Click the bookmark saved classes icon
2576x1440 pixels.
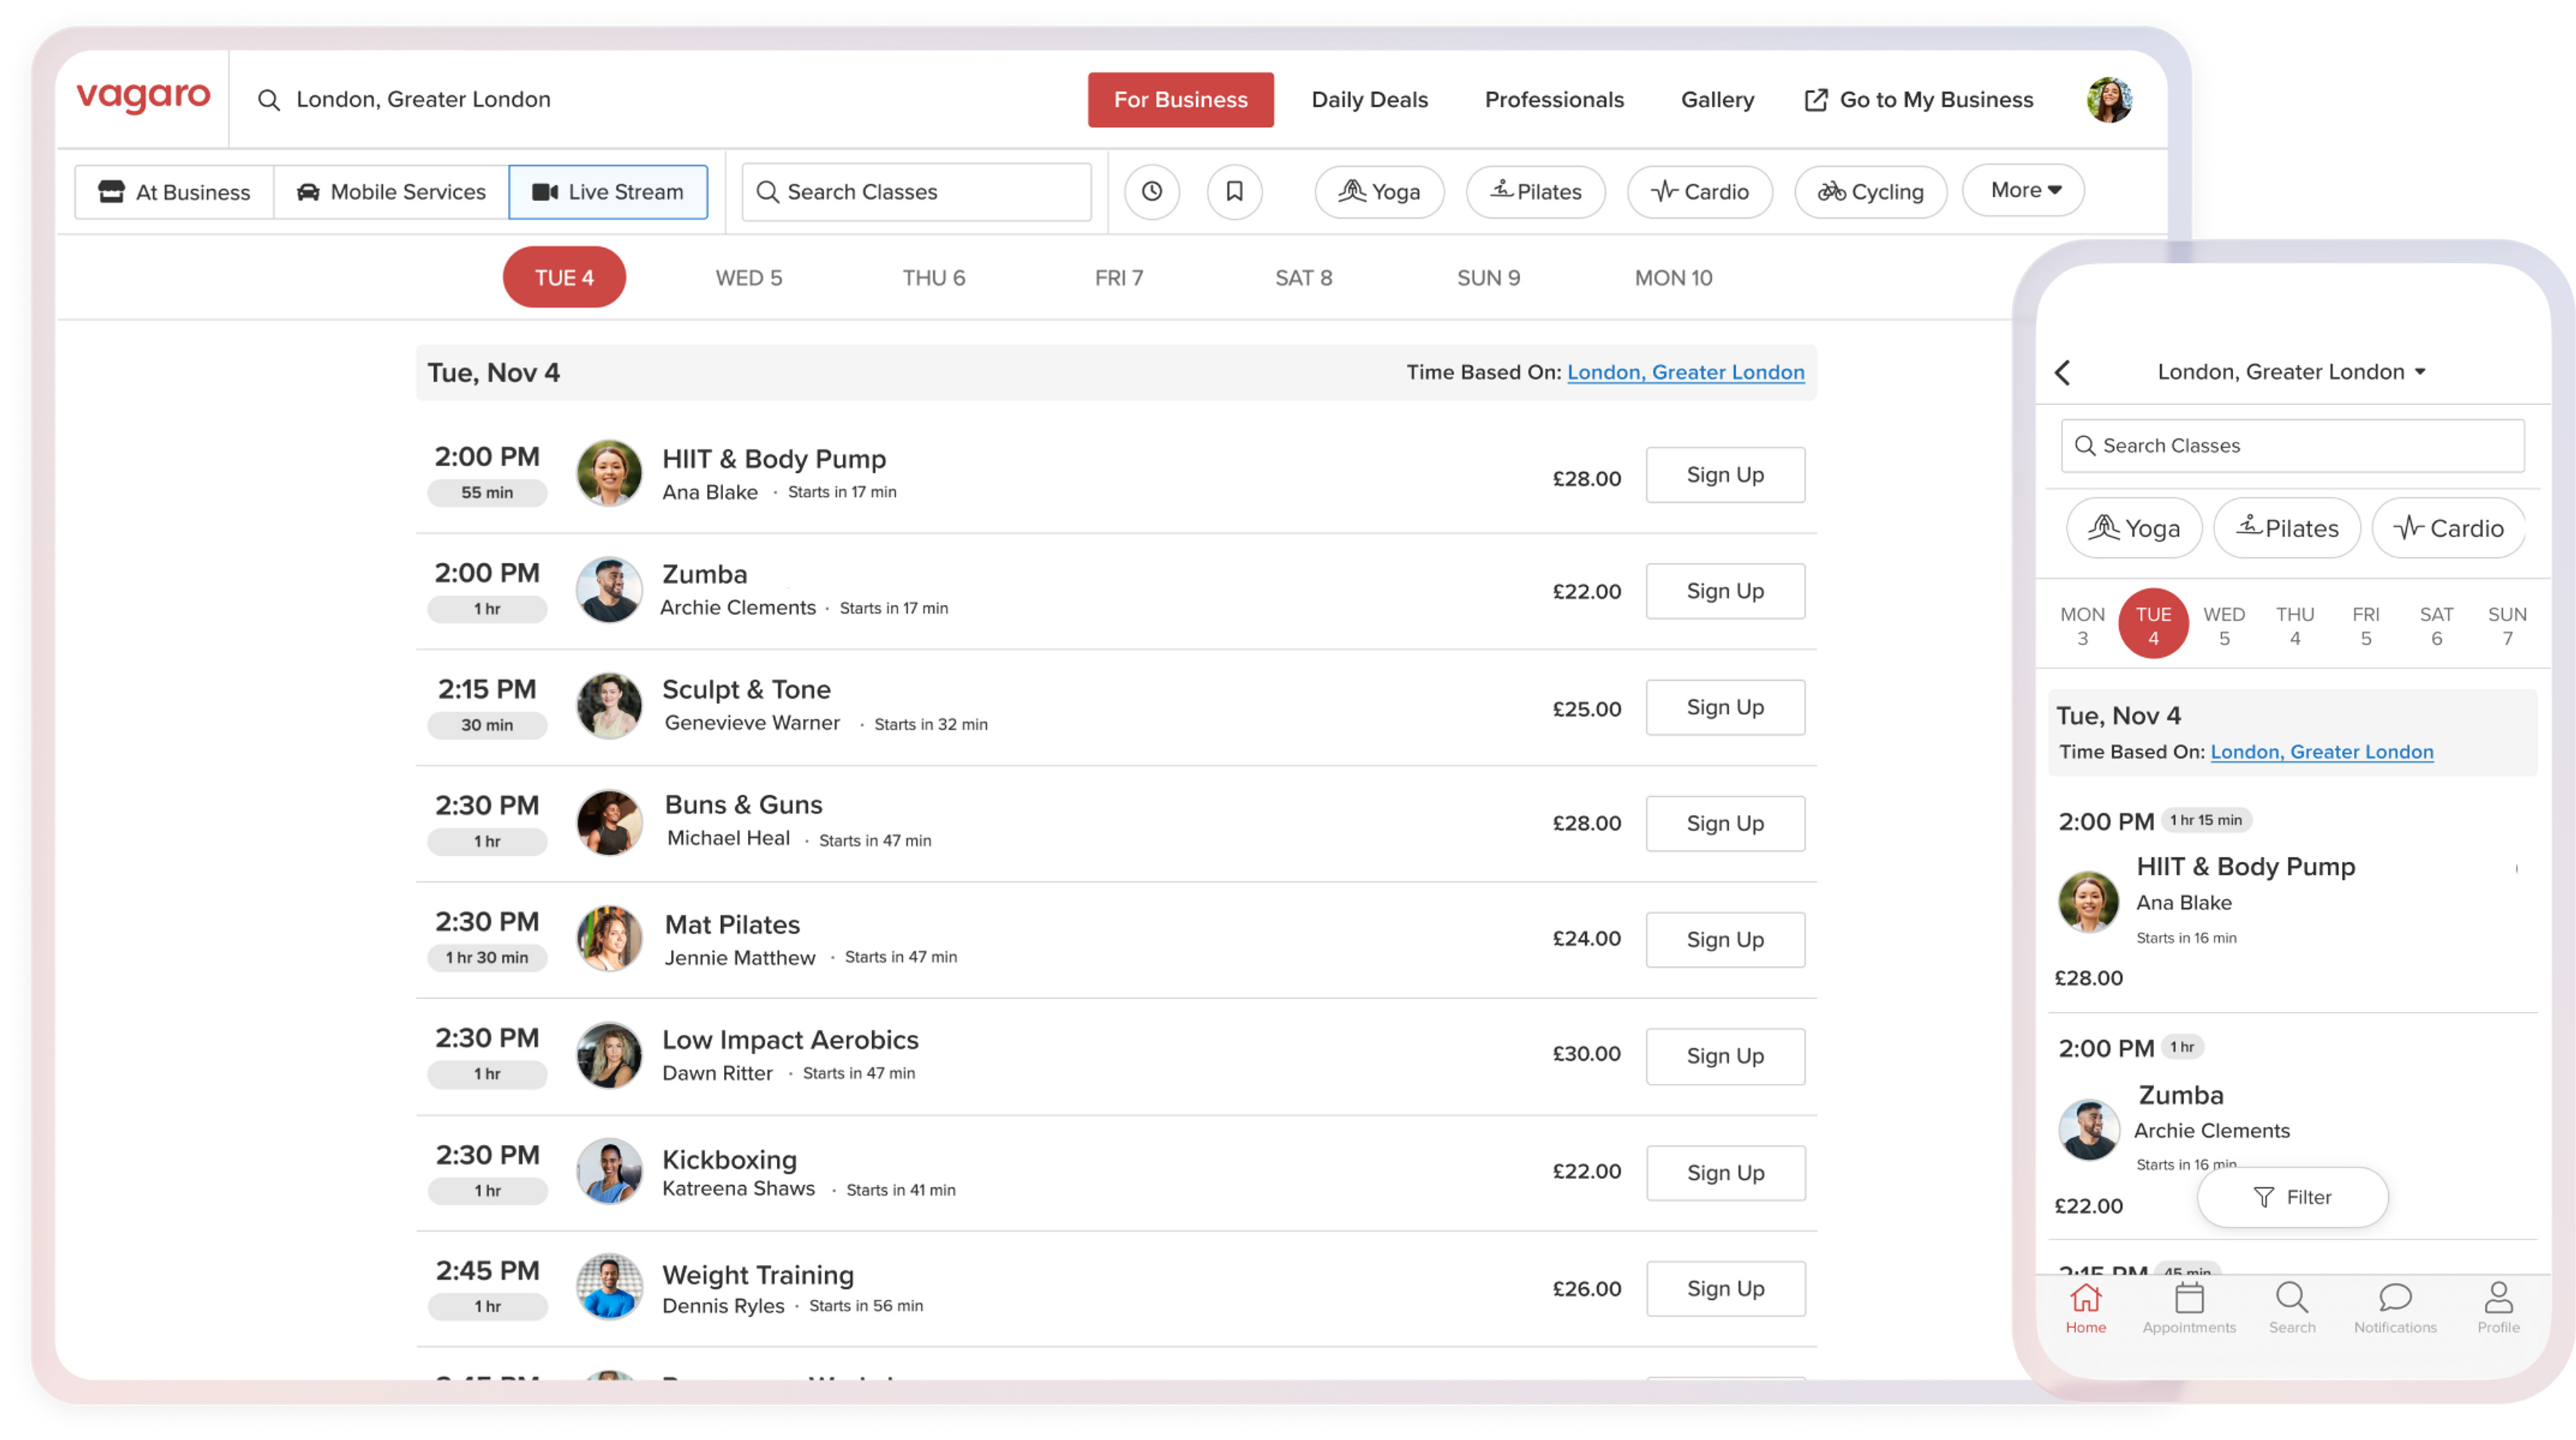[1235, 191]
